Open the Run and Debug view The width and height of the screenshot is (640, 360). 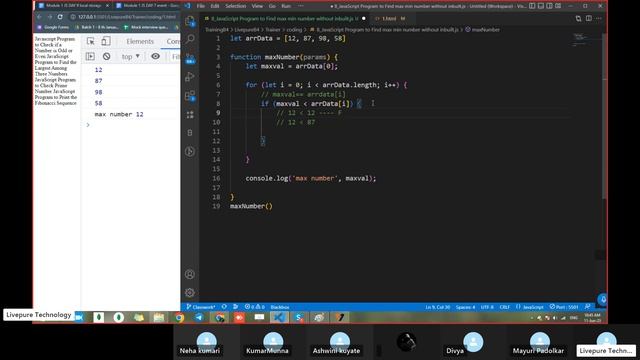coord(190,77)
